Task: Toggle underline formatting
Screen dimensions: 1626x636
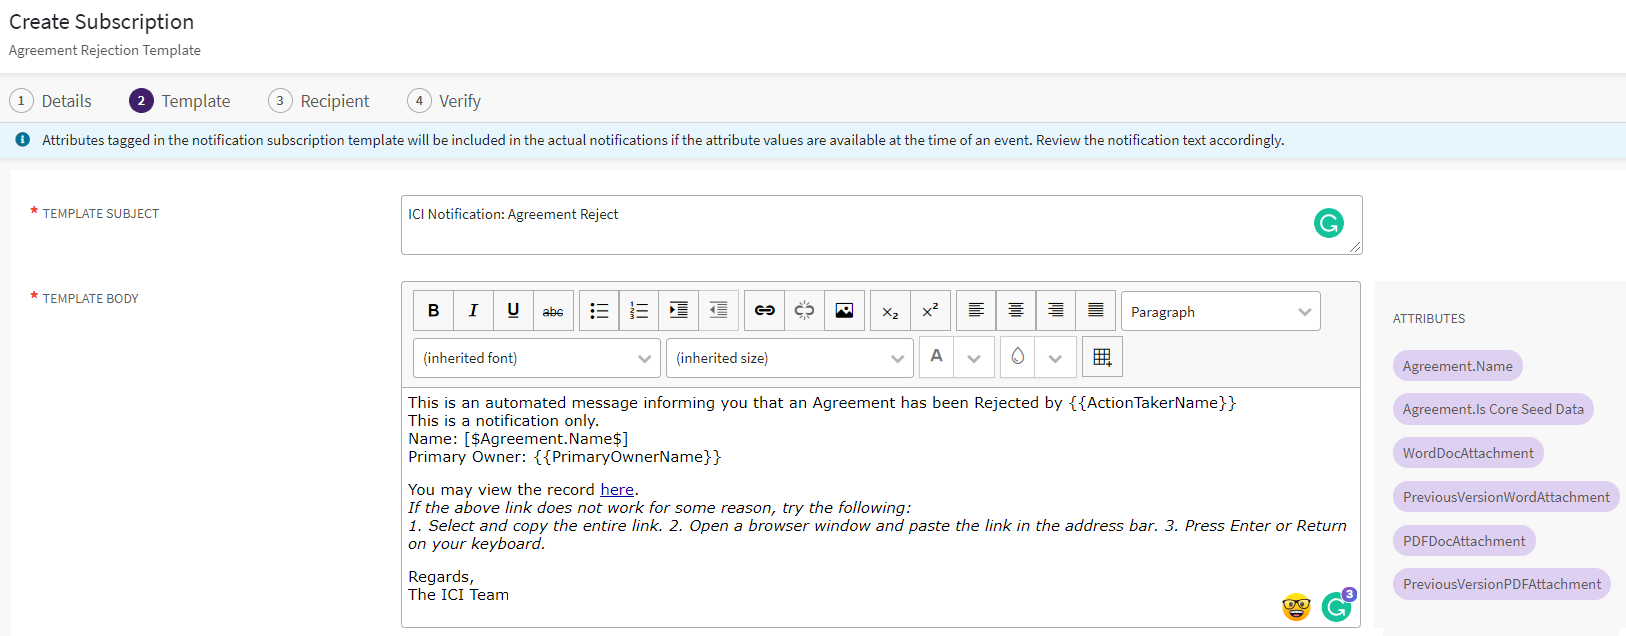Action: click(513, 311)
